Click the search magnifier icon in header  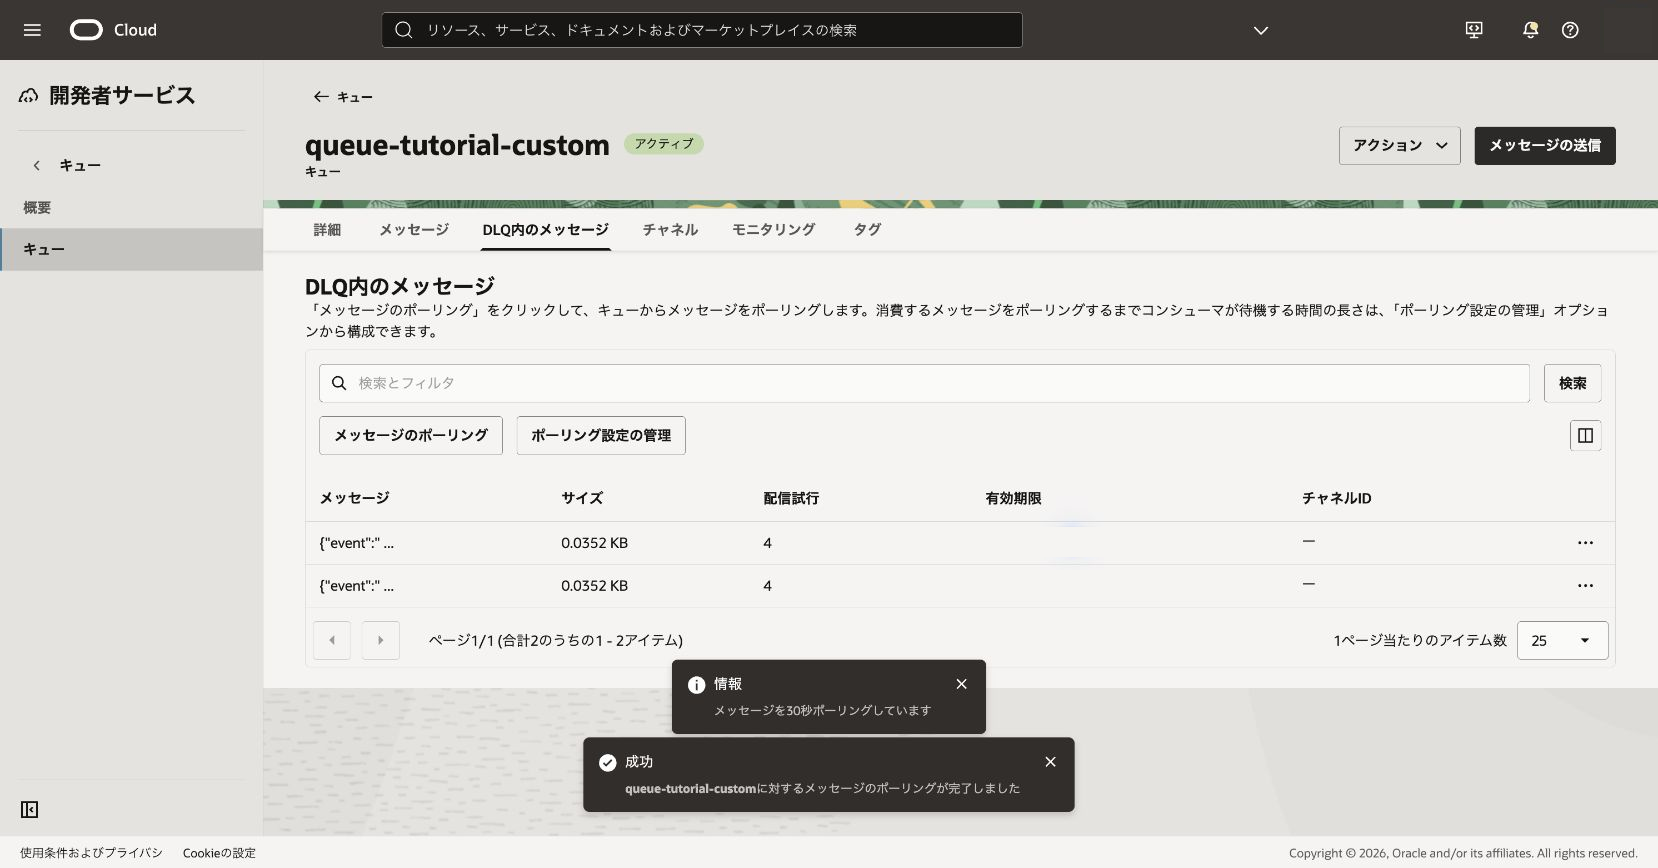tap(404, 30)
